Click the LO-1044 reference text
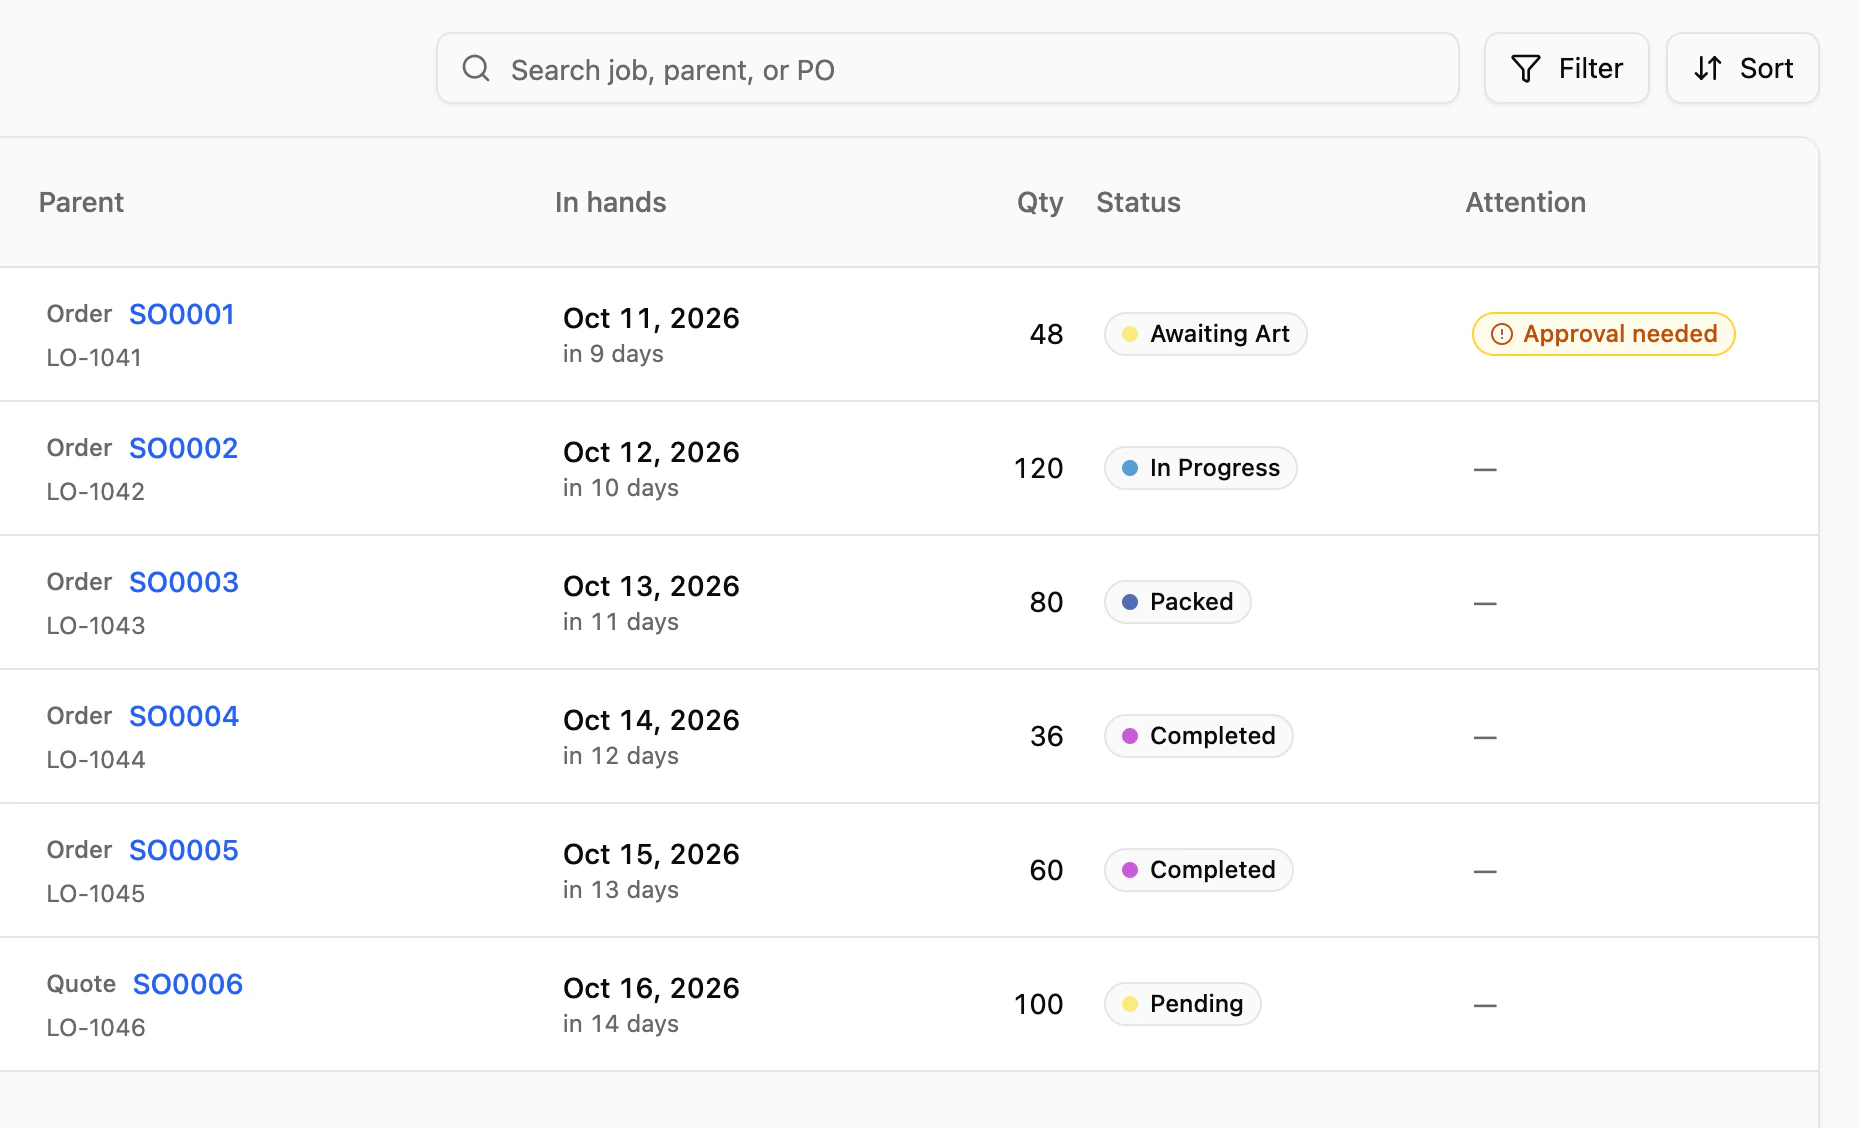This screenshot has width=1860, height=1128. 96,759
